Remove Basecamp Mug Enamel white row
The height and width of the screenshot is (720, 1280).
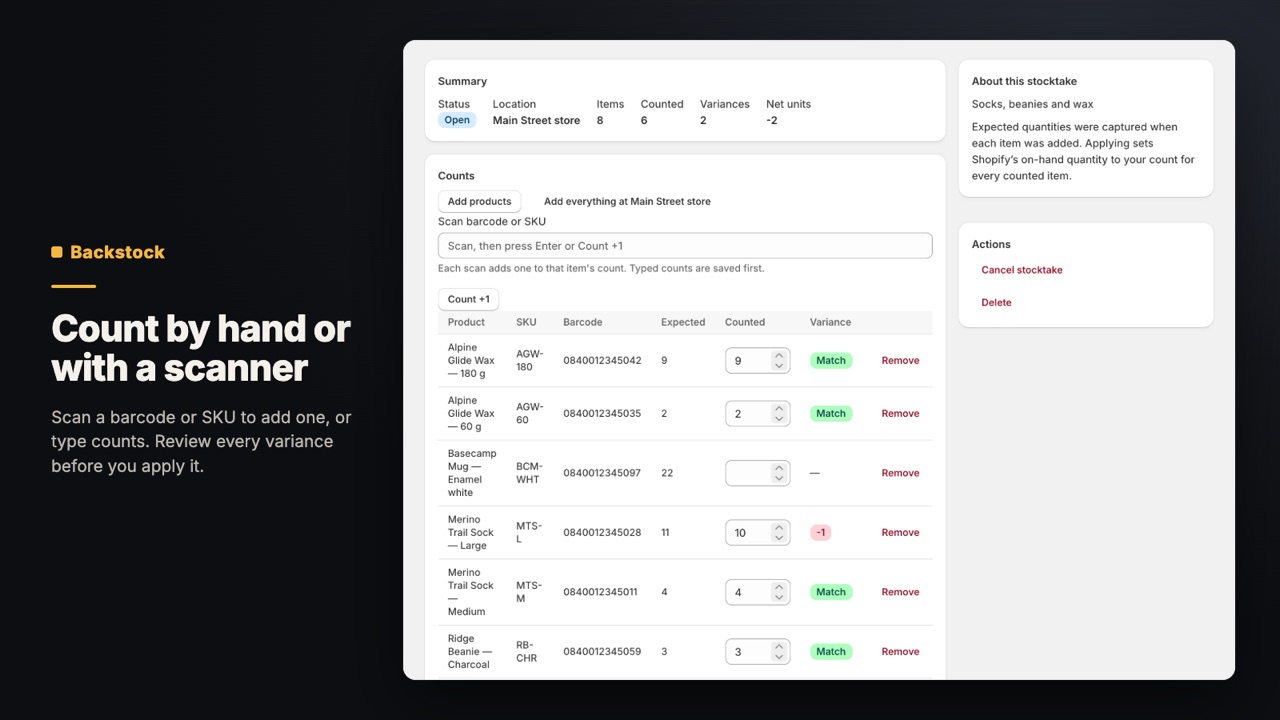[x=900, y=473]
